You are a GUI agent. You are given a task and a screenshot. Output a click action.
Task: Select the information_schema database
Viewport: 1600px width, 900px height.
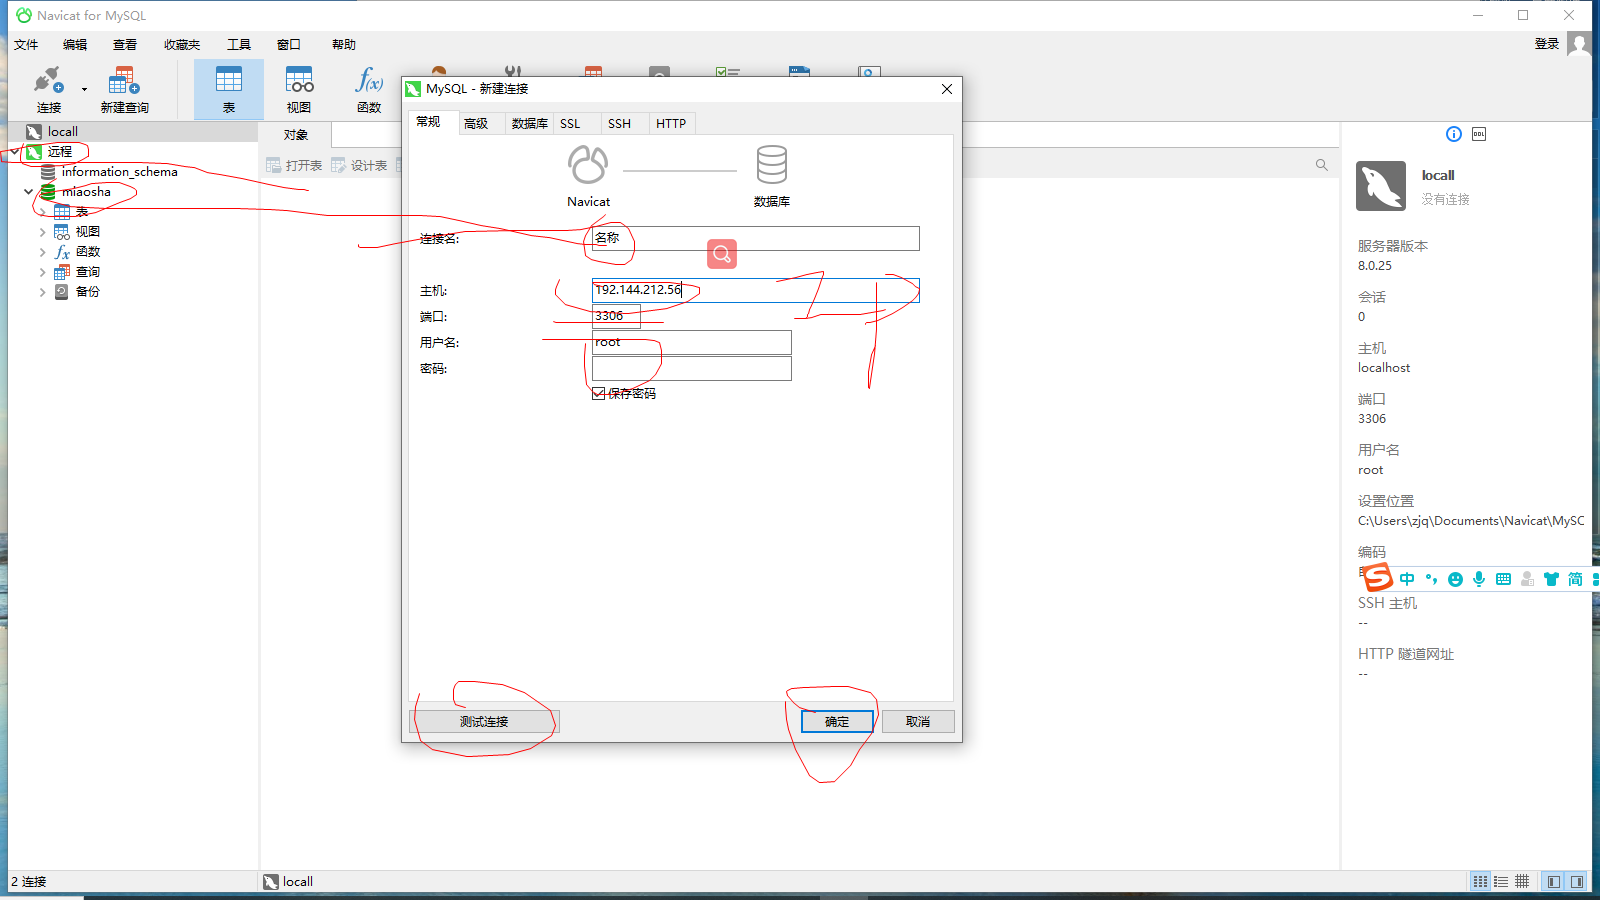point(119,171)
